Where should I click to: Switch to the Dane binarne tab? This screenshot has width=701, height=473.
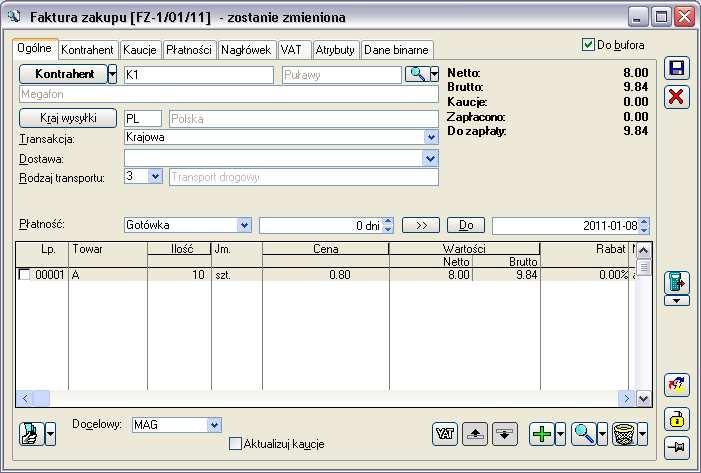click(396, 50)
